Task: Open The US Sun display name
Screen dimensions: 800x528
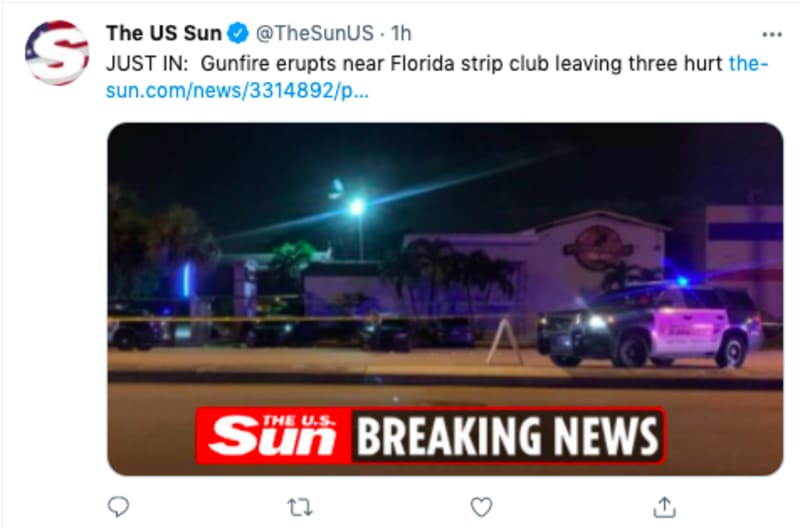Action: [164, 33]
